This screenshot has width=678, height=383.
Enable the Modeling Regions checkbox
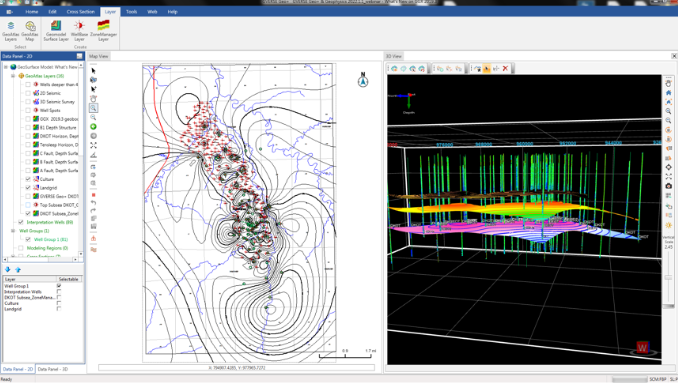tap(21, 248)
